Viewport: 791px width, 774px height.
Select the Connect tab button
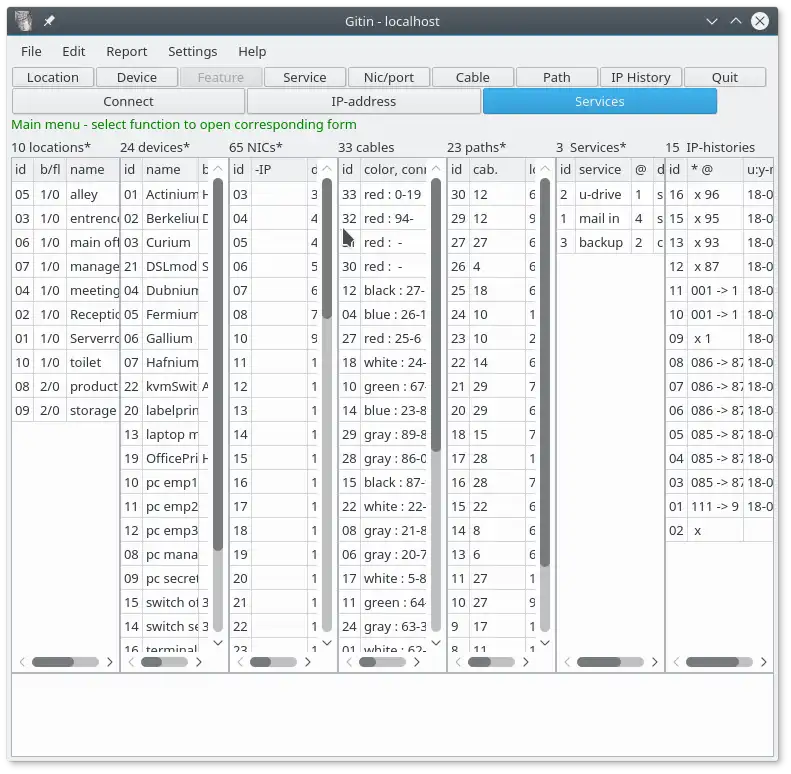click(129, 101)
